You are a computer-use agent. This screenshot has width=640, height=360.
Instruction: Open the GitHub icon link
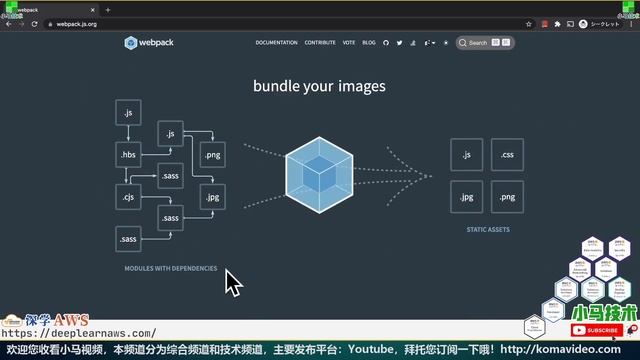tap(386, 43)
